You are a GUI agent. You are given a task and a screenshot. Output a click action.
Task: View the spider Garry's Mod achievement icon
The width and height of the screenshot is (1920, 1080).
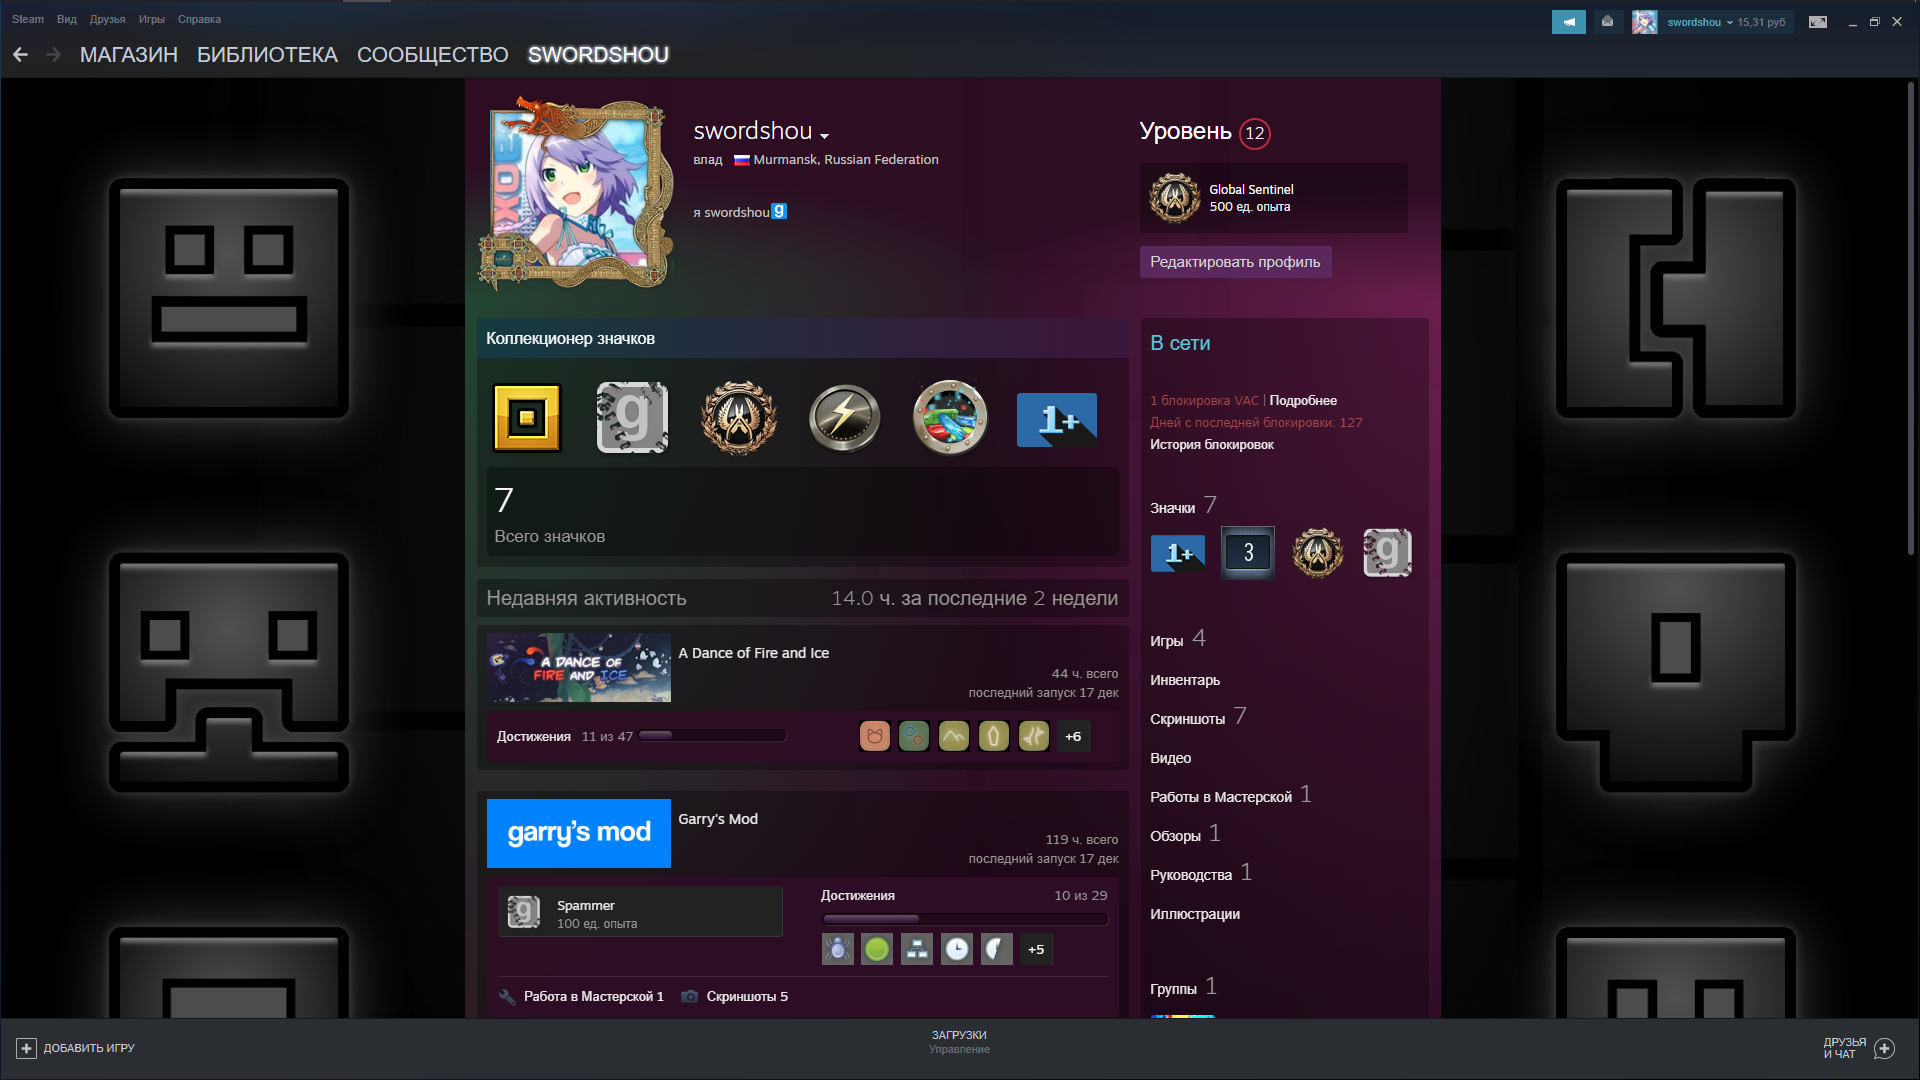(x=837, y=949)
